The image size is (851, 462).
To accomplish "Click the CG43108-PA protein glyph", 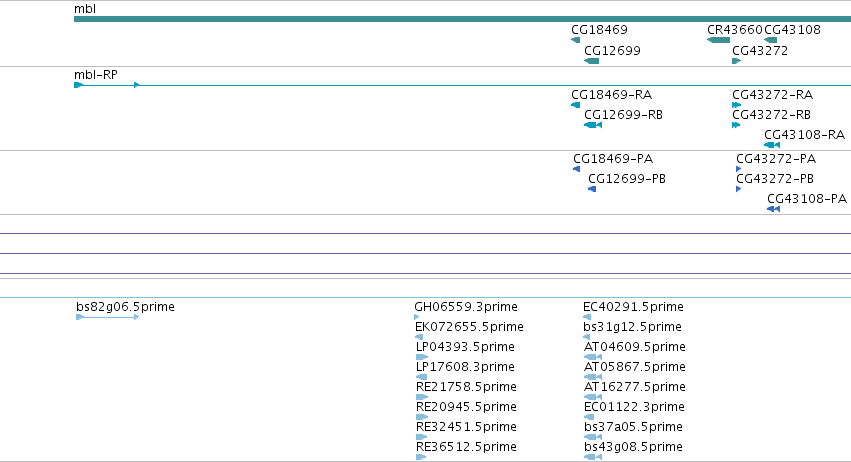I will coord(773,209).
